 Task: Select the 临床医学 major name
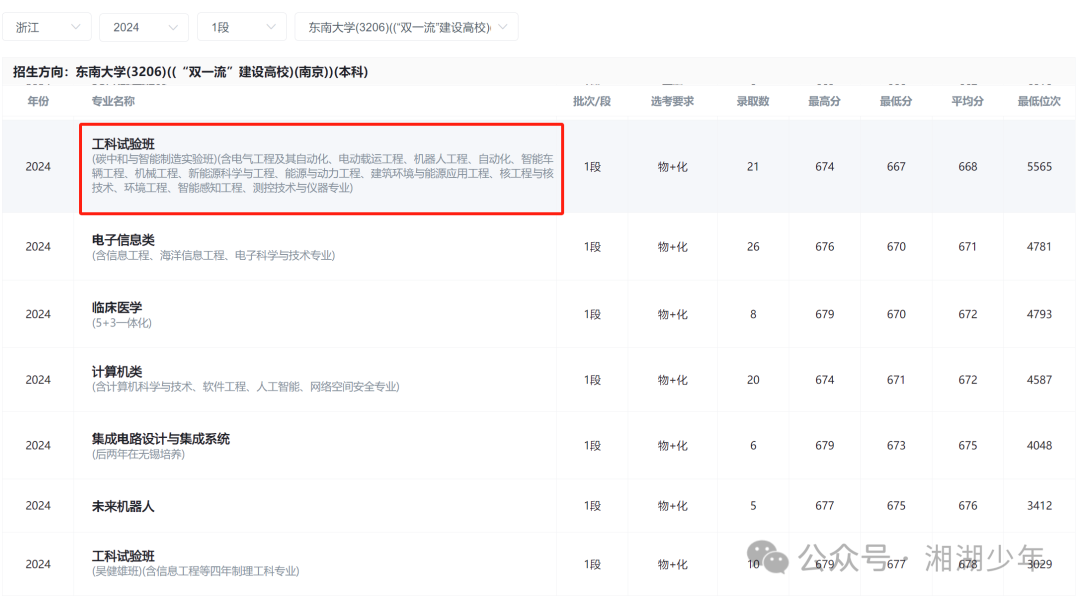(117, 307)
